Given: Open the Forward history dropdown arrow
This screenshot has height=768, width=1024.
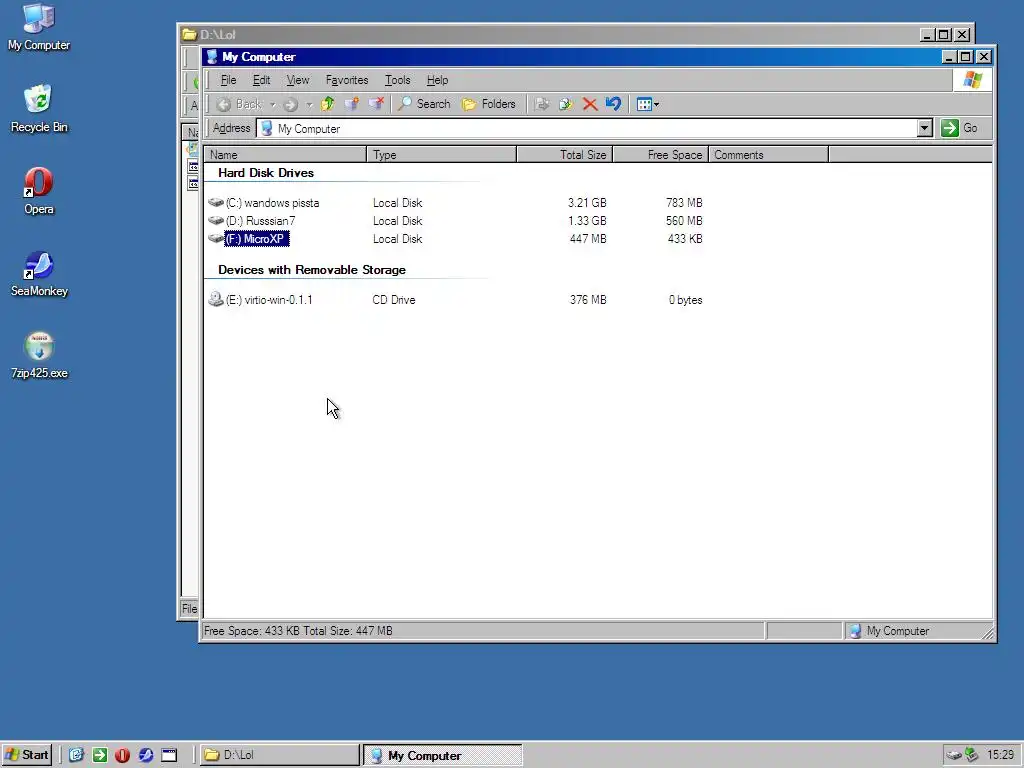Looking at the screenshot, I should click(309, 104).
